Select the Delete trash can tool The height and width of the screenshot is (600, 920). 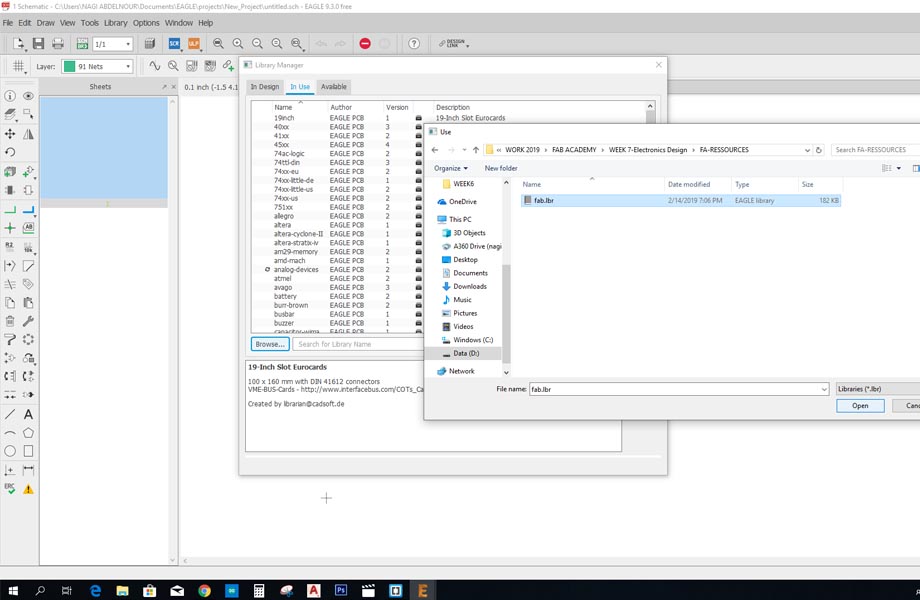(x=10, y=321)
